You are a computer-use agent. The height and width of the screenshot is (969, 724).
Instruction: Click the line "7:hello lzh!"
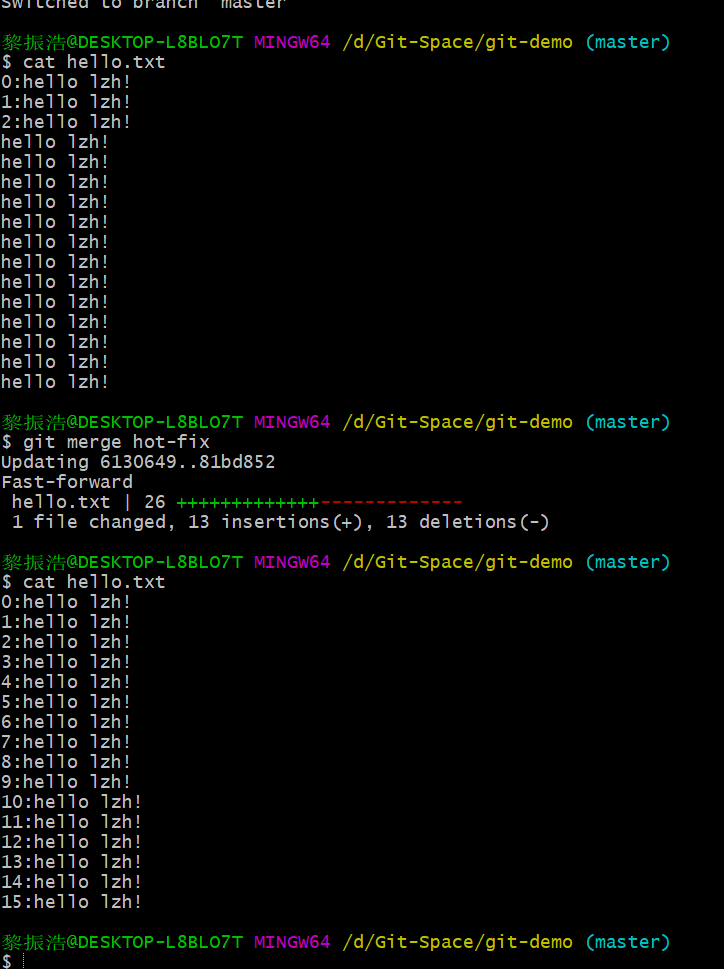click(66, 742)
